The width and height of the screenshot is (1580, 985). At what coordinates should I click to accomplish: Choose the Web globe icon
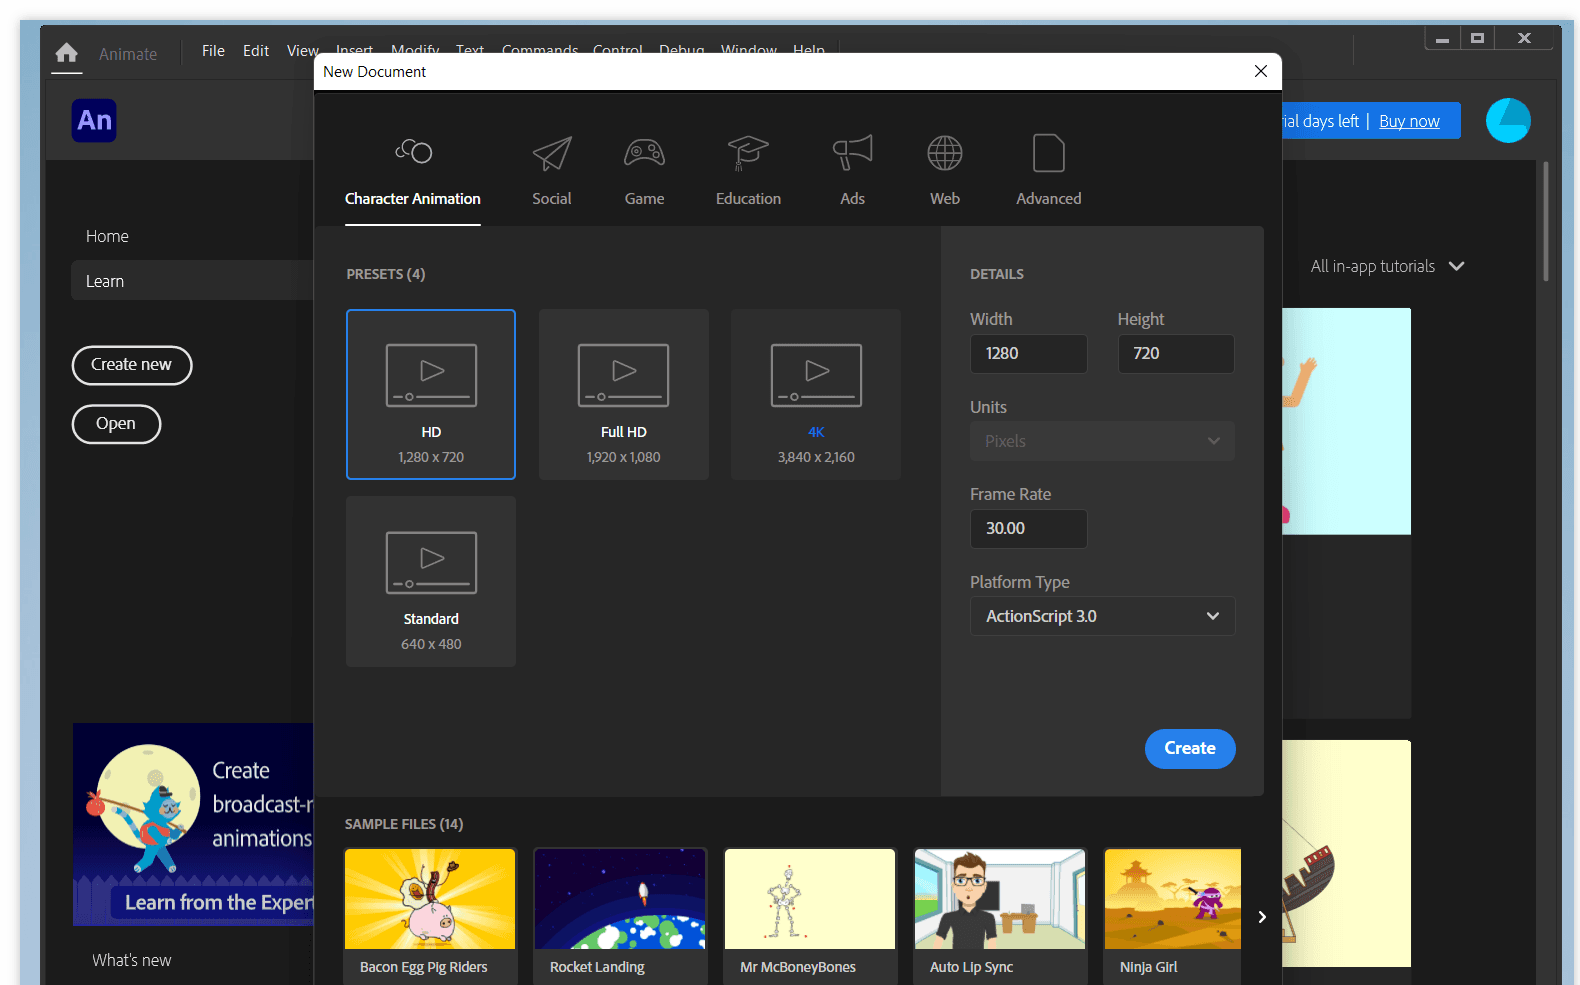tap(944, 154)
